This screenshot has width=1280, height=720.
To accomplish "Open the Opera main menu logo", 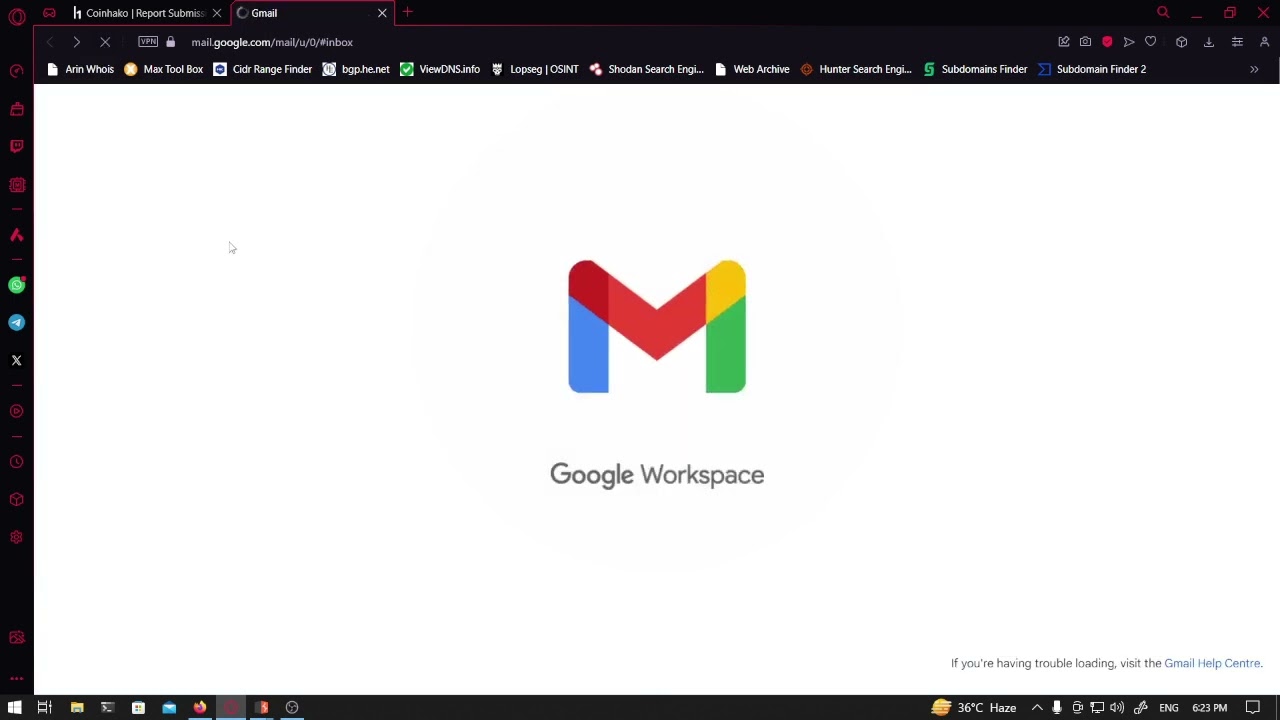I will pos(17,16).
